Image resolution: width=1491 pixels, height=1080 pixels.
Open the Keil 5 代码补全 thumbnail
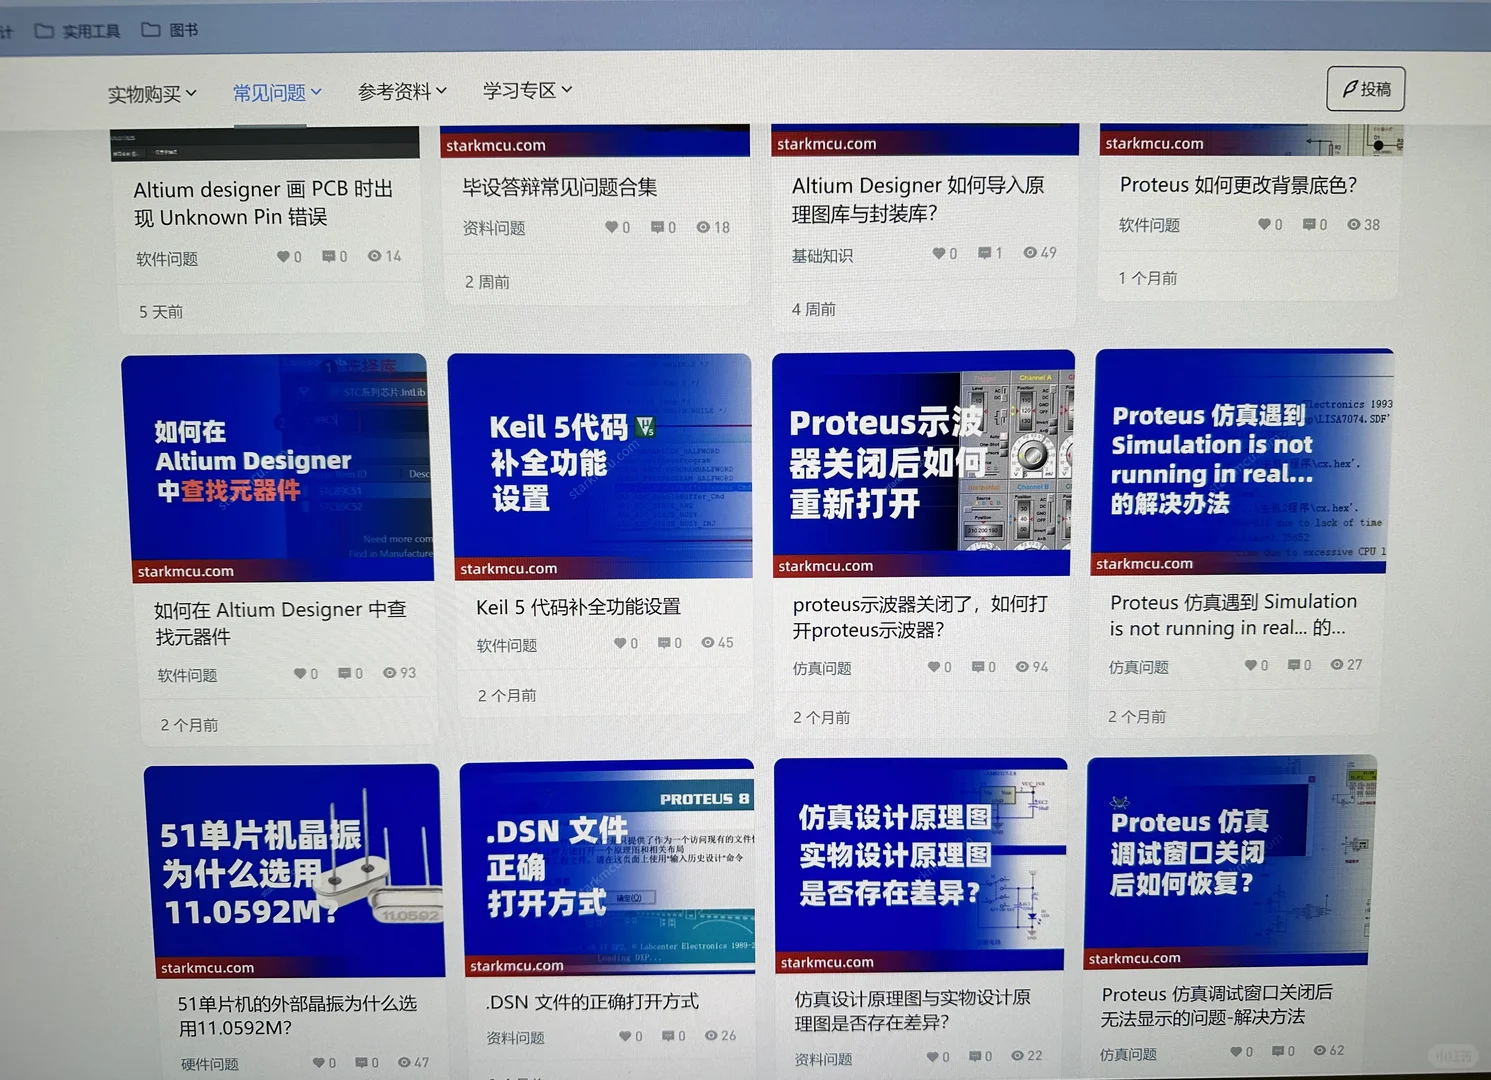[x=600, y=465]
